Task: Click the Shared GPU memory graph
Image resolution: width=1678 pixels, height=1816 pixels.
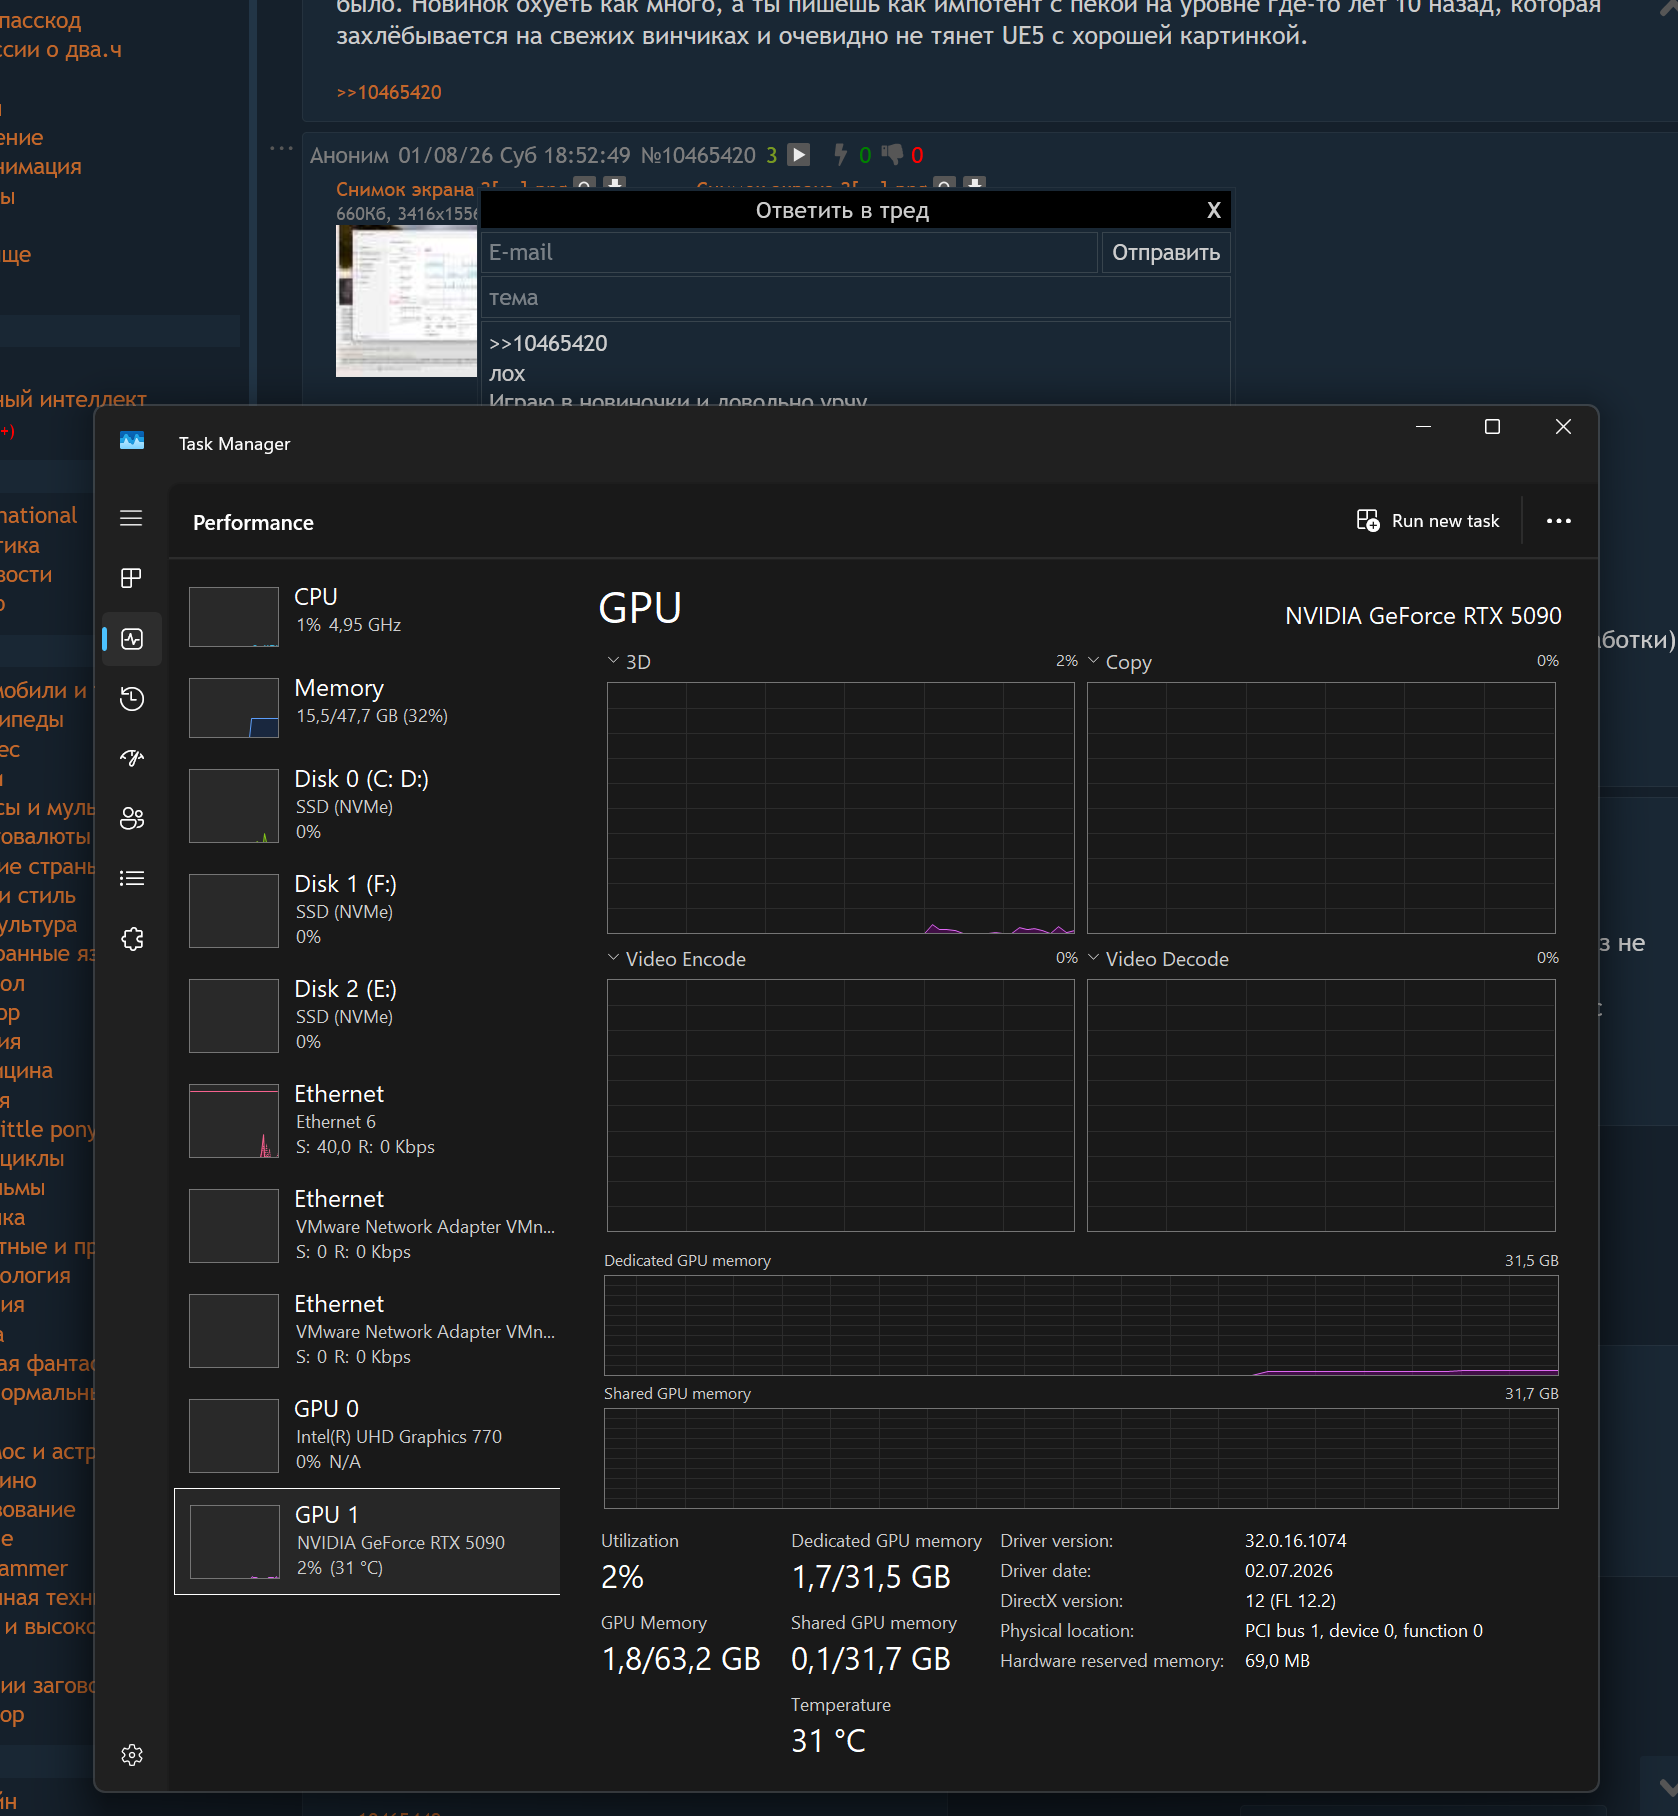Action: tap(1081, 1458)
